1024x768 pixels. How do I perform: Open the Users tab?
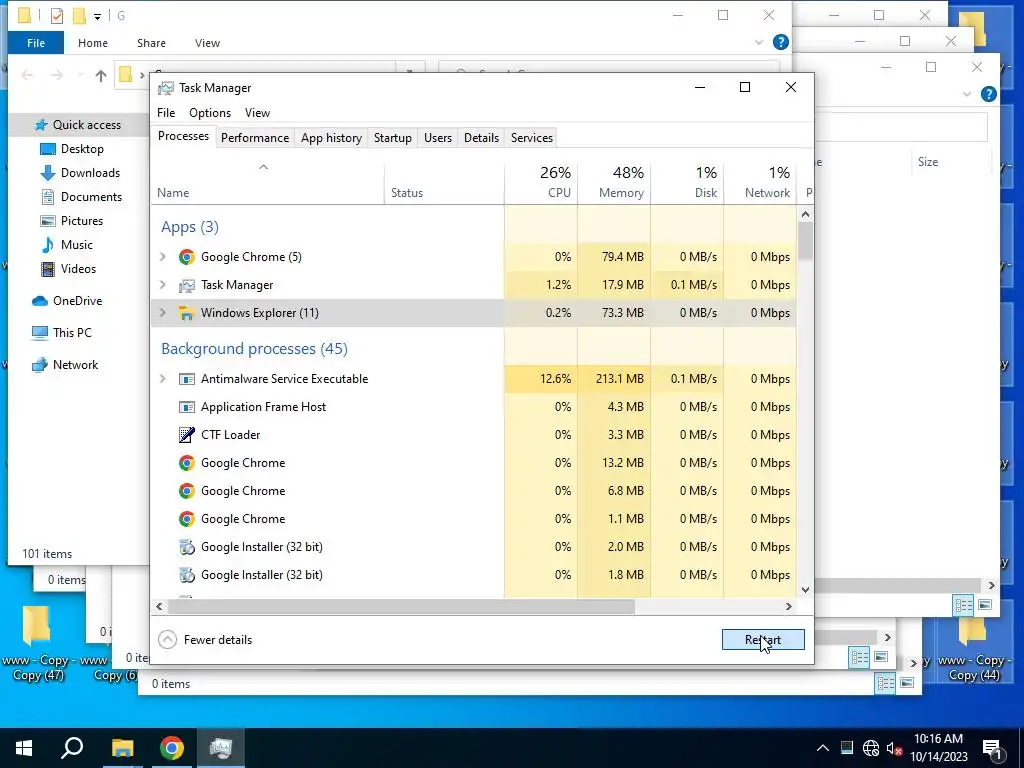click(438, 138)
